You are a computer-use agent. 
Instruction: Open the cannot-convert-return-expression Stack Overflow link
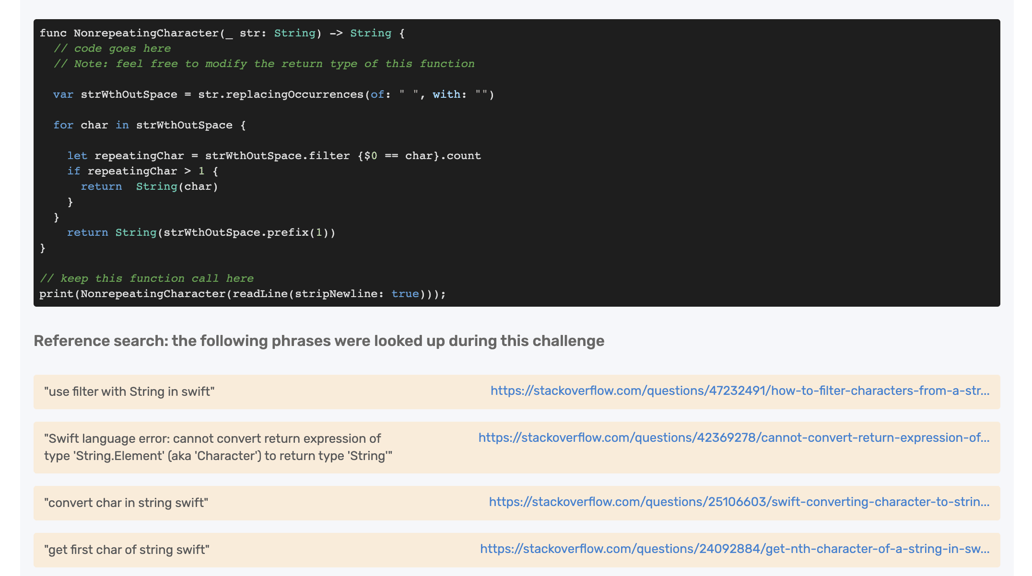(733, 438)
